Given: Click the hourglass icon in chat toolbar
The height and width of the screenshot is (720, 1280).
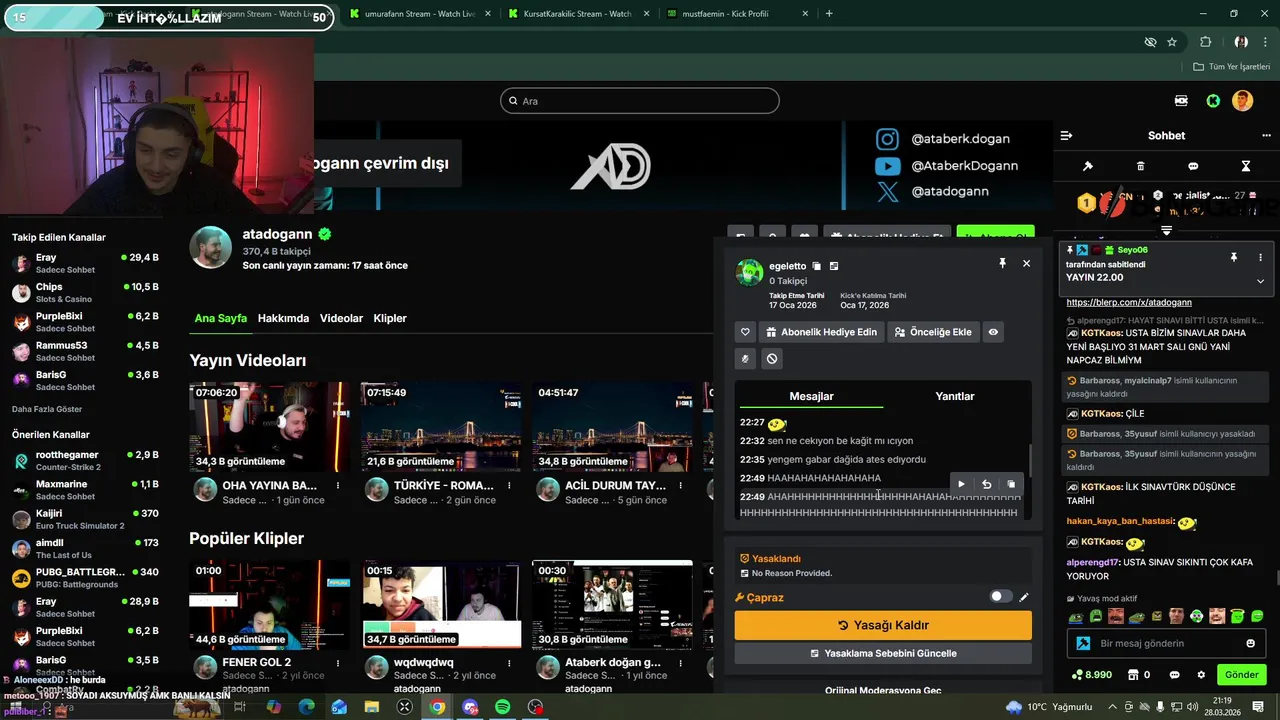Looking at the screenshot, I should [x=1246, y=166].
